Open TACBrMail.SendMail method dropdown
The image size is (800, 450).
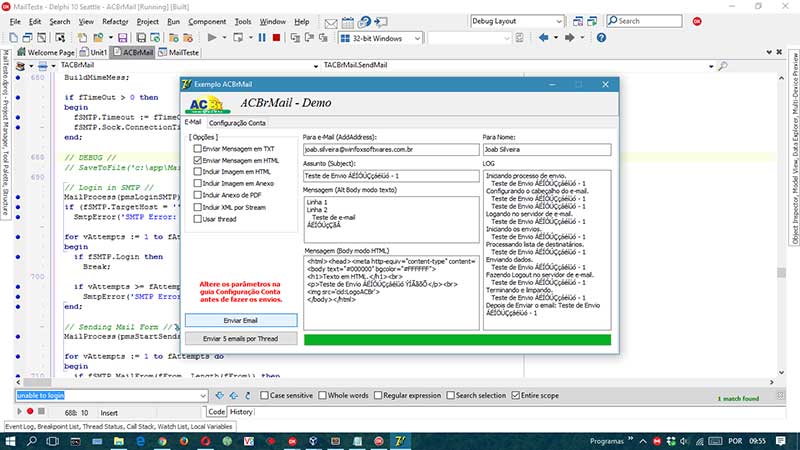coord(711,66)
